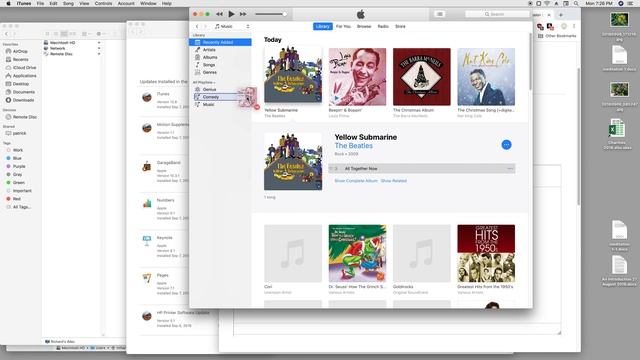
Task: Click the iTunes search field
Action: [x=497, y=14]
